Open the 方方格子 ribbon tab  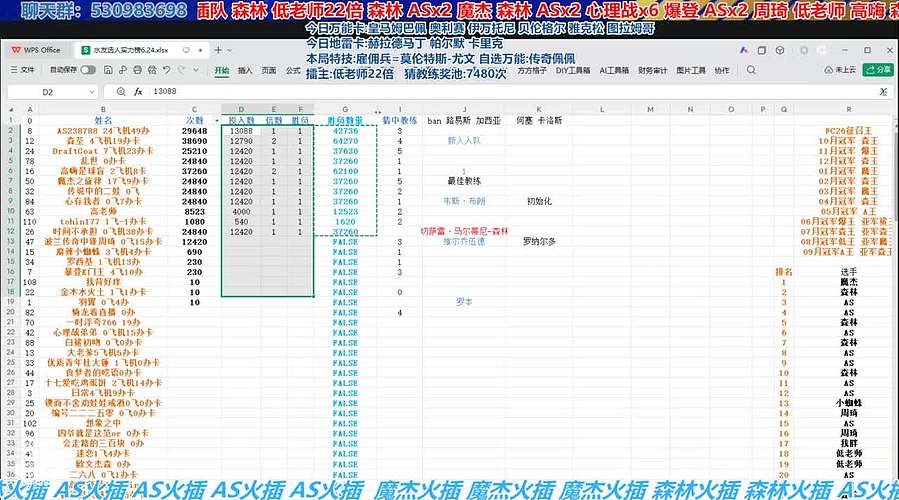(532, 71)
